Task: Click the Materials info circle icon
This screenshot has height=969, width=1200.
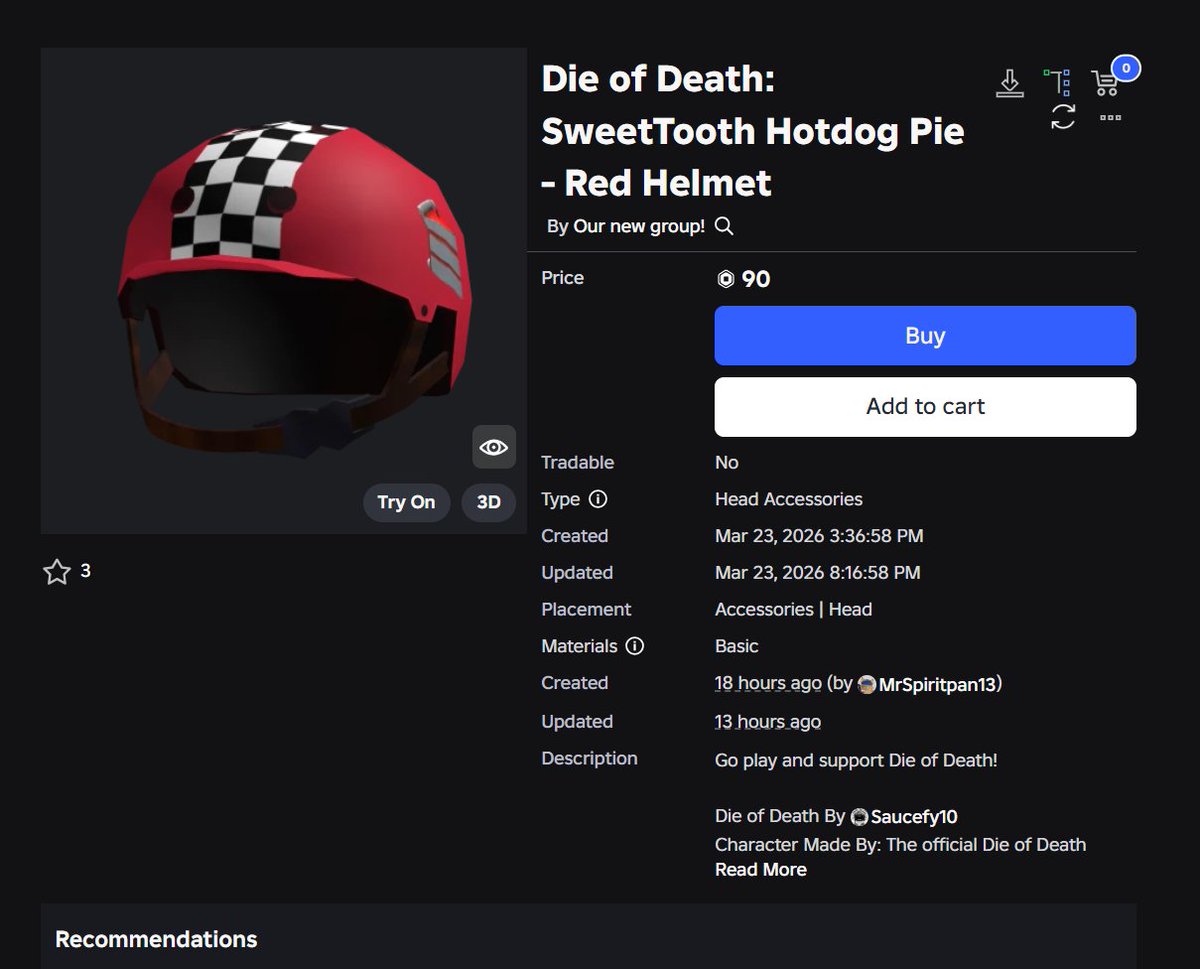Action: [634, 646]
